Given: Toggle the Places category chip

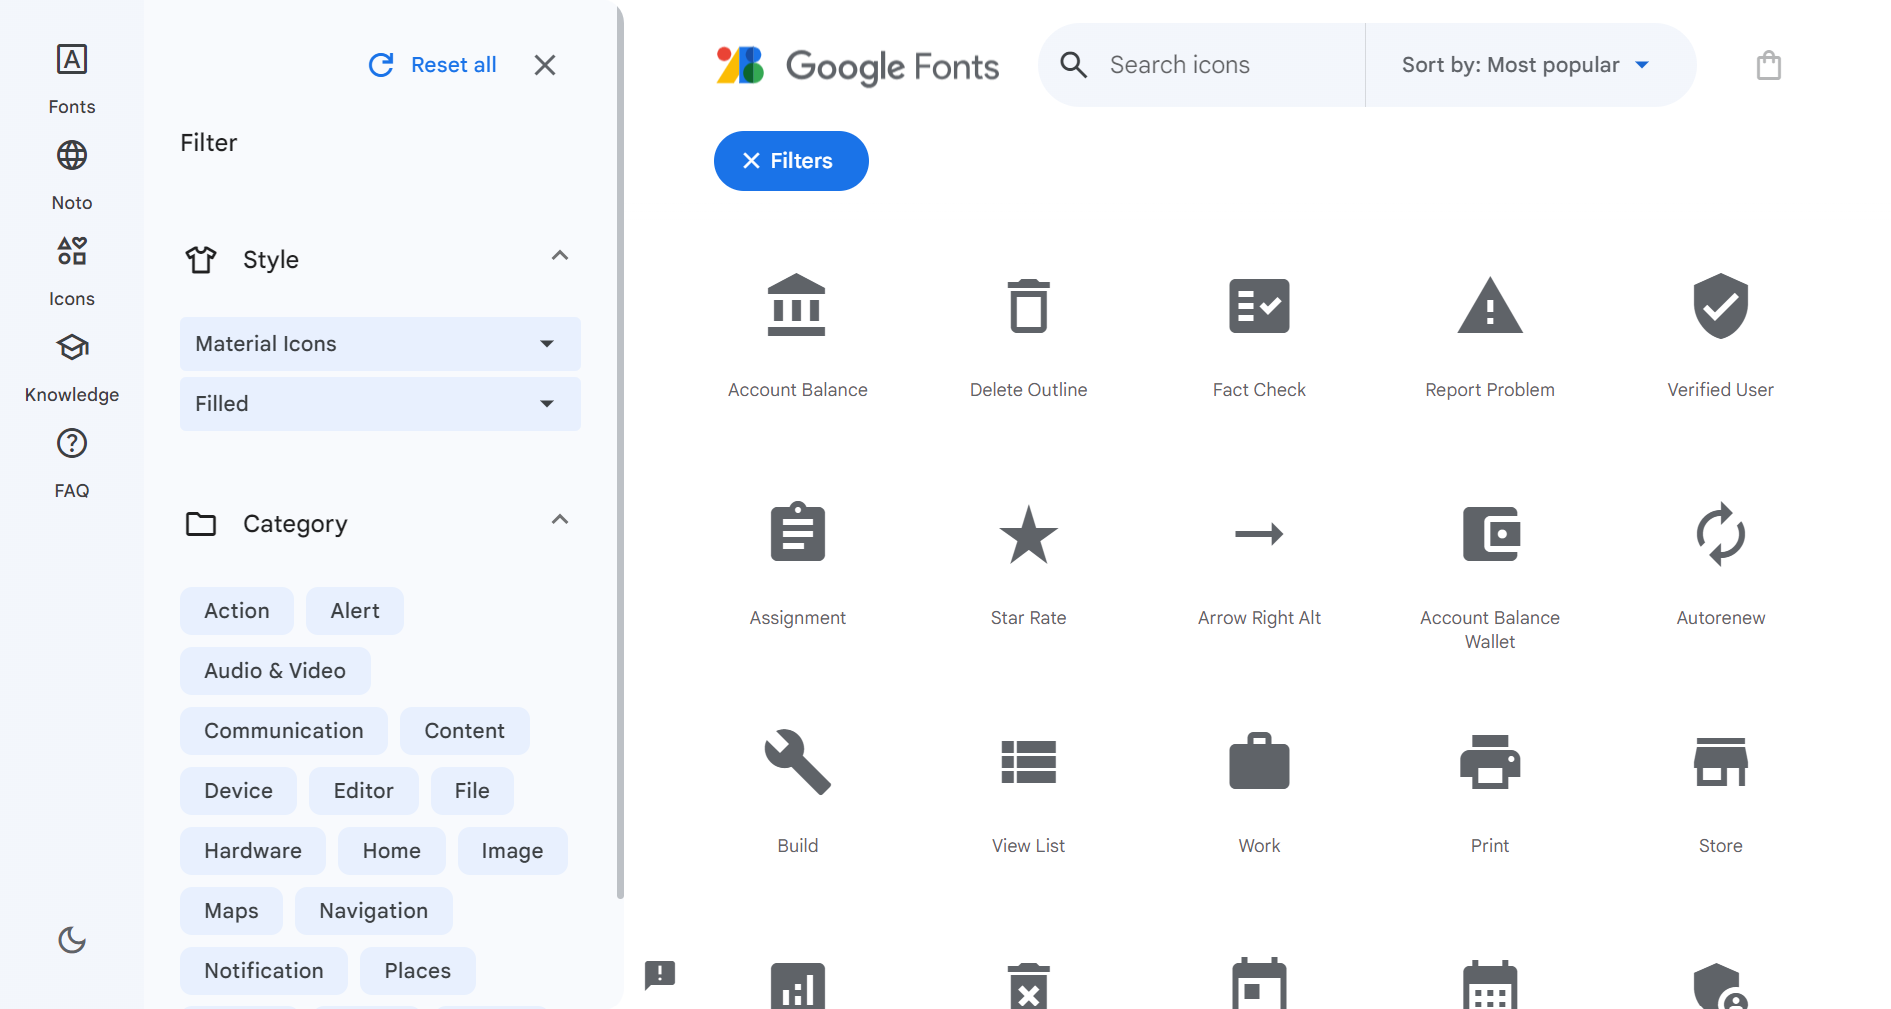Looking at the screenshot, I should click(x=418, y=971).
